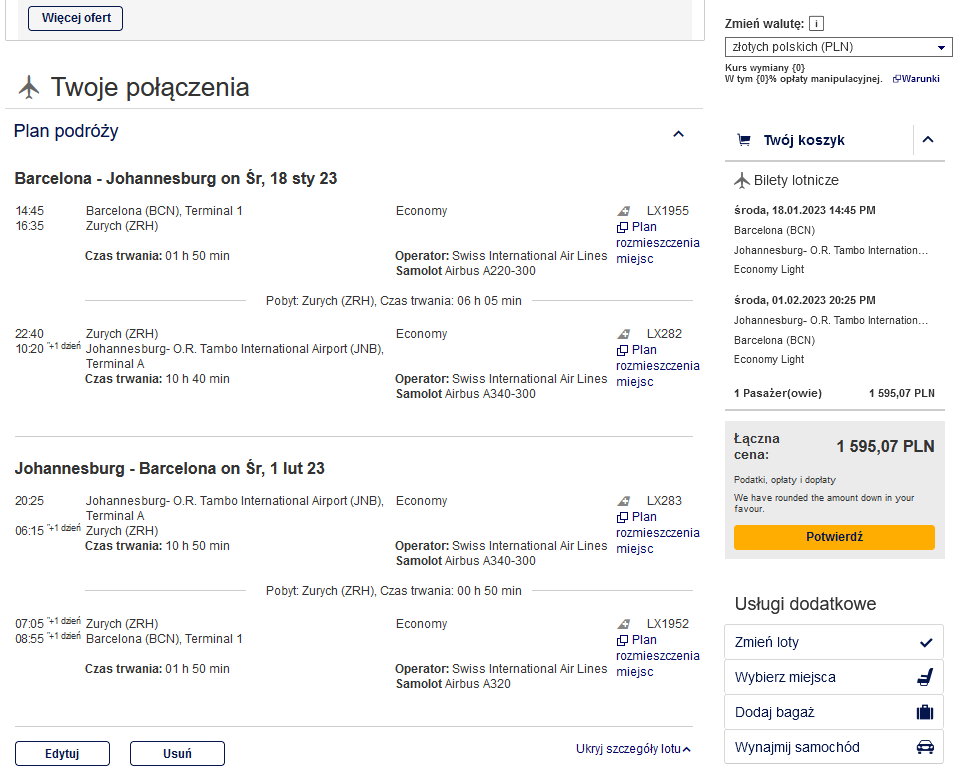Hide flight details via Ukryj szczegóły lotu
The image size is (976, 777).
pyautogui.click(x=633, y=749)
